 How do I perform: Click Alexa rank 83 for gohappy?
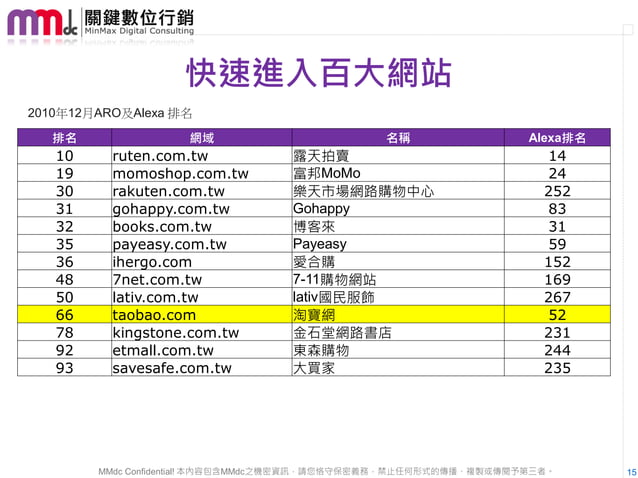(557, 209)
